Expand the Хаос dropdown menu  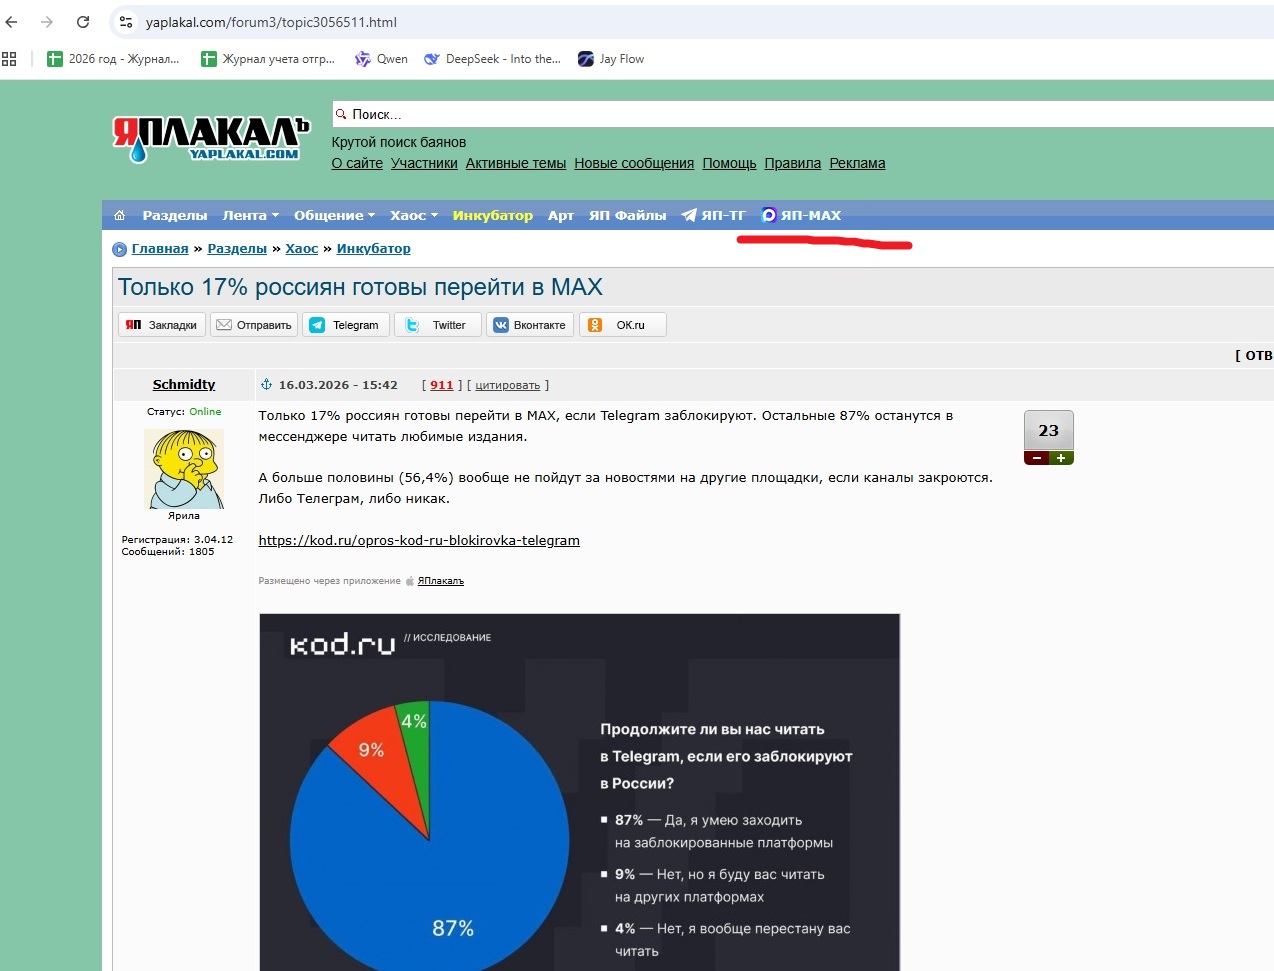point(414,215)
